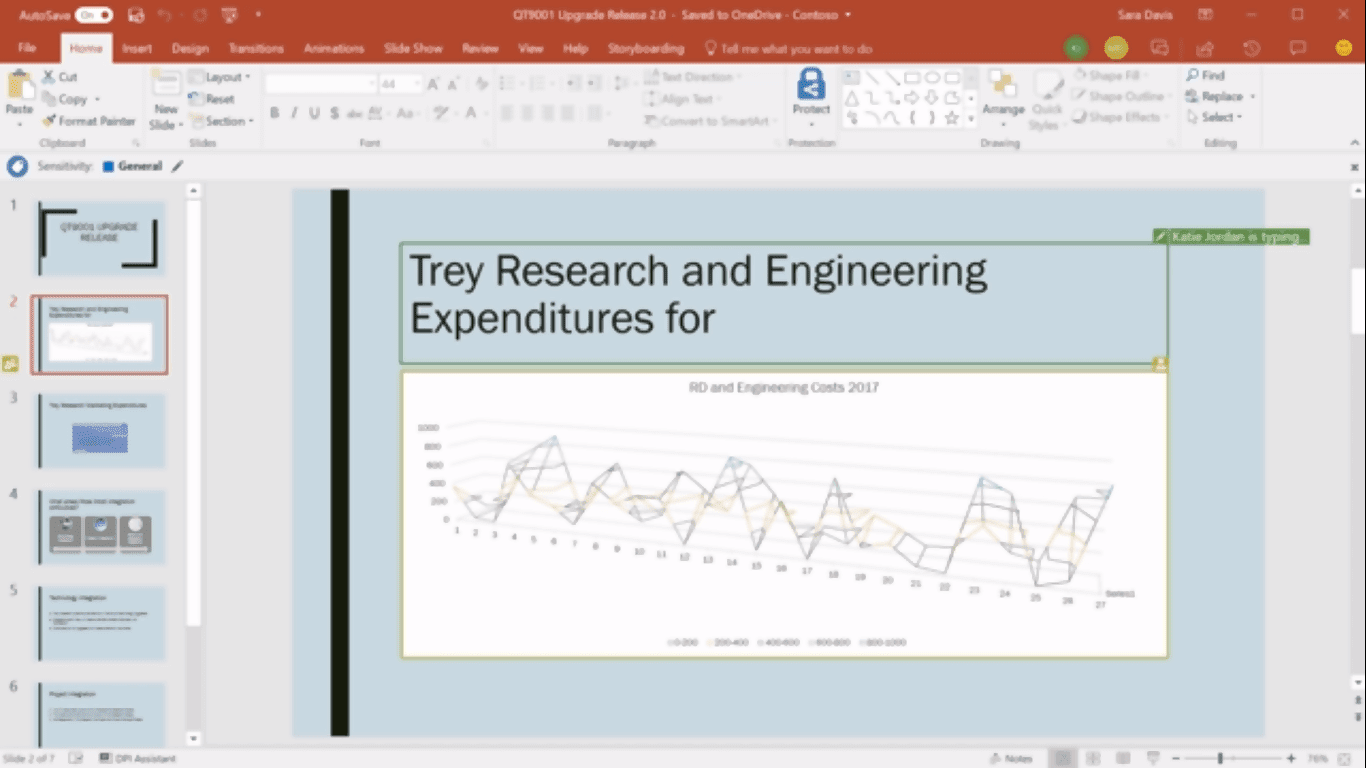Open the Protect feature in the ribbon
1366x768 pixels.
click(810, 95)
